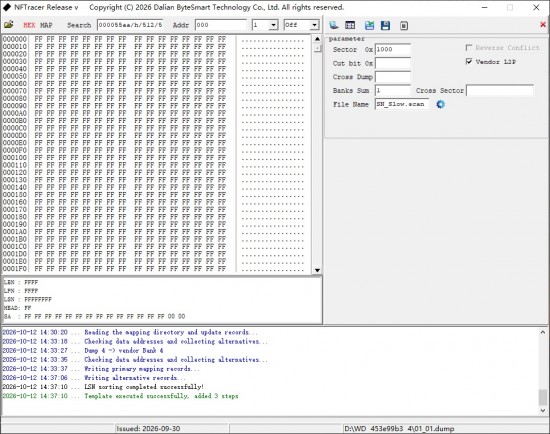
Task: Click the green import template icon
Action: (369, 25)
